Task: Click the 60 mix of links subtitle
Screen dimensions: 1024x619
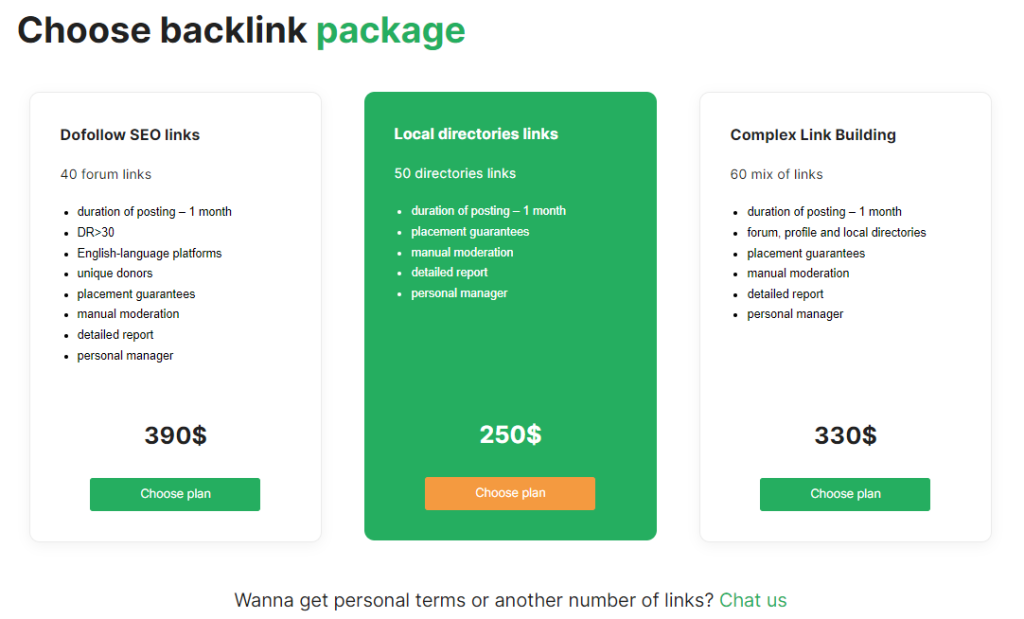Action: click(777, 174)
